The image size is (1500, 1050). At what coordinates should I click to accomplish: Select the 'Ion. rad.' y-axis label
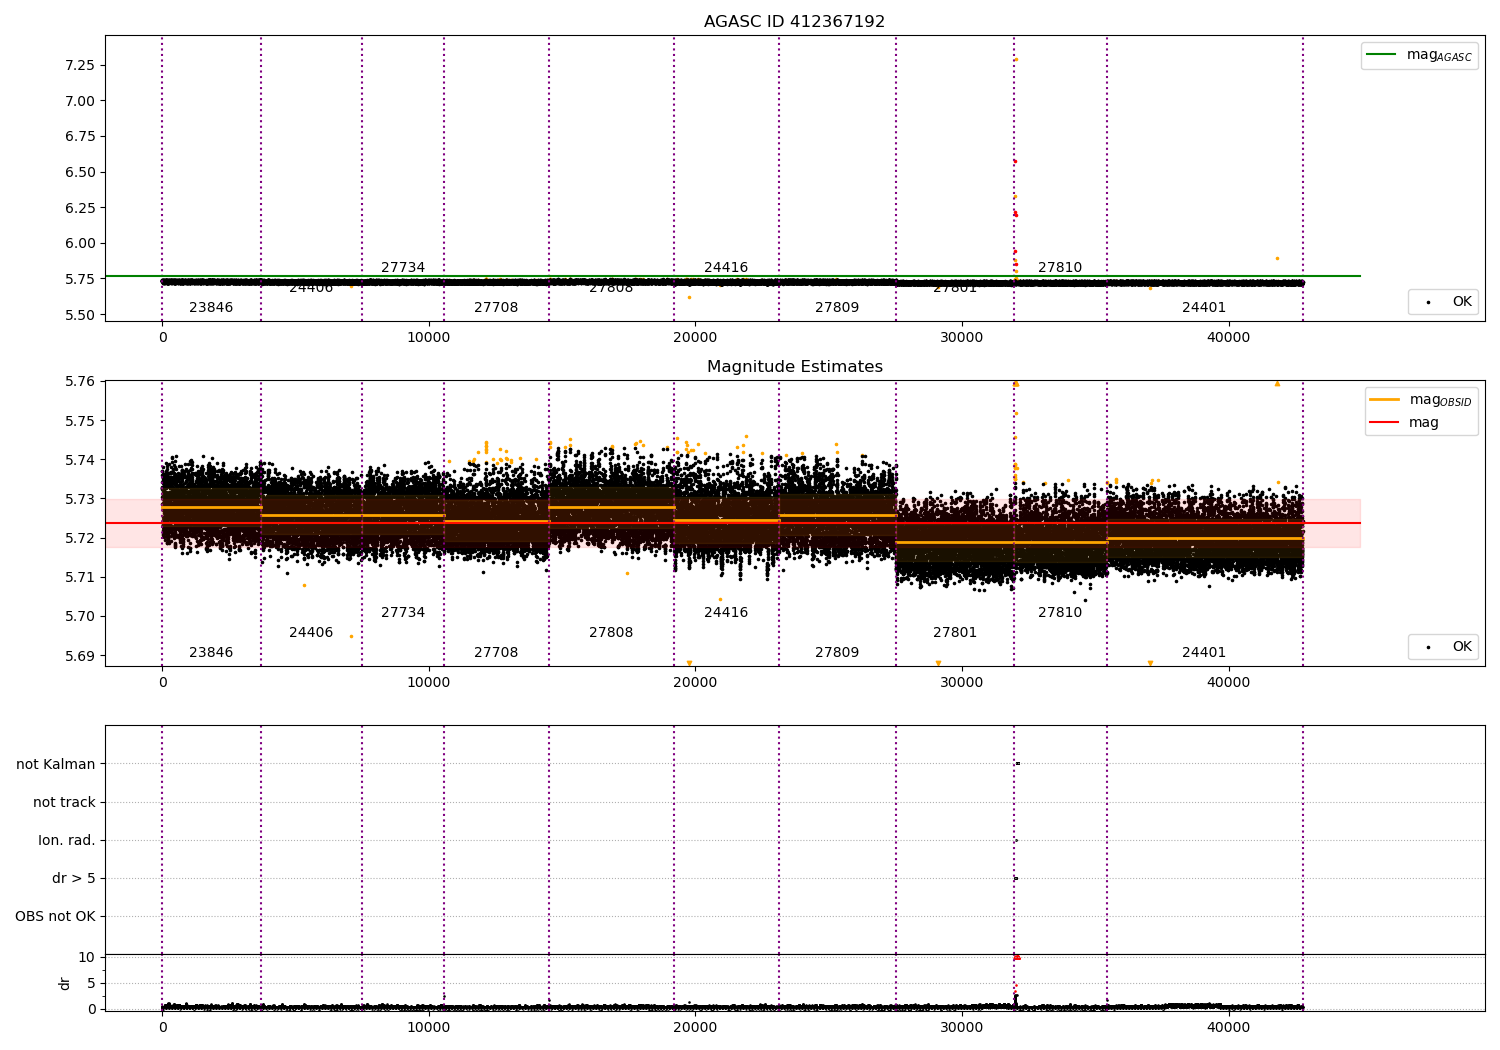coord(67,840)
